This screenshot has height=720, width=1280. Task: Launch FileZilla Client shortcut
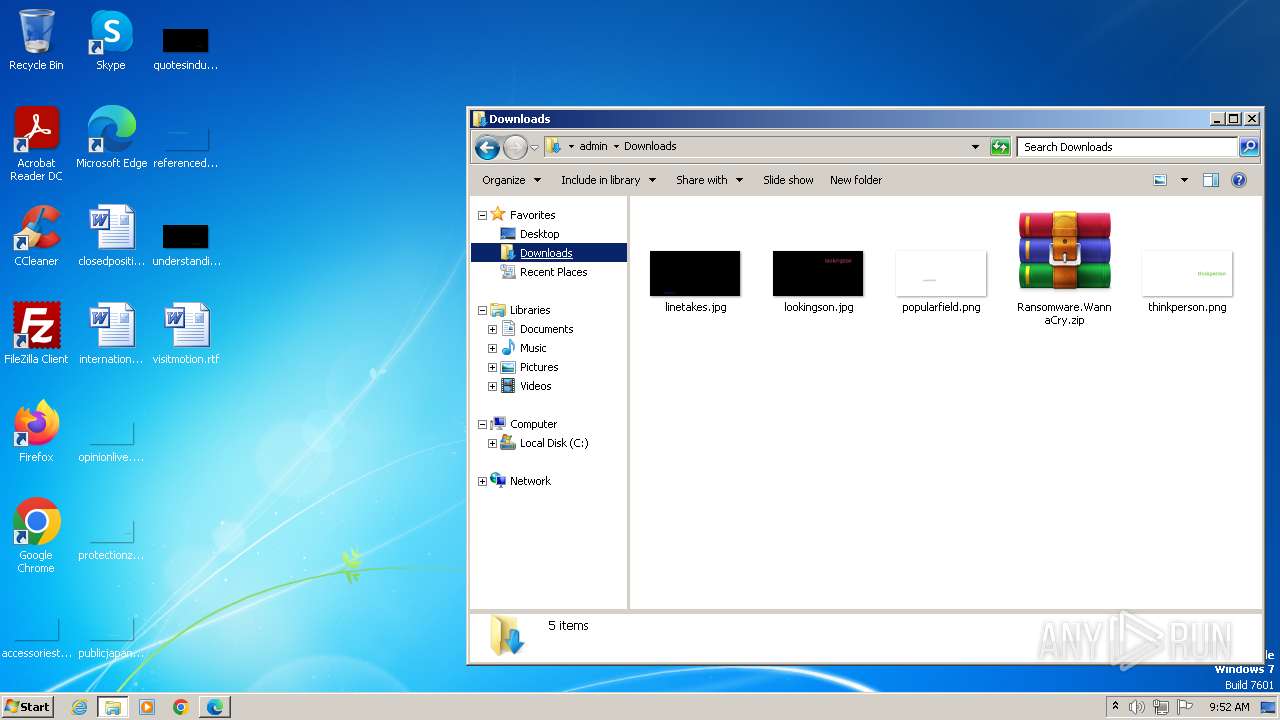click(36, 333)
